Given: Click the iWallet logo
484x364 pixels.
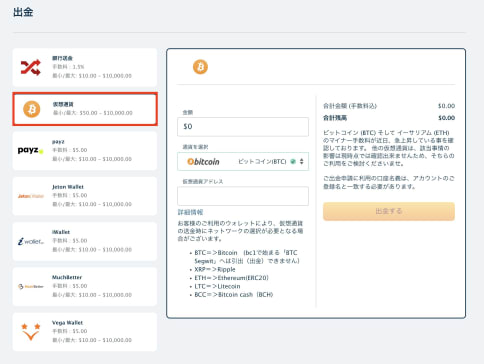Looking at the screenshot, I should 31,241.
